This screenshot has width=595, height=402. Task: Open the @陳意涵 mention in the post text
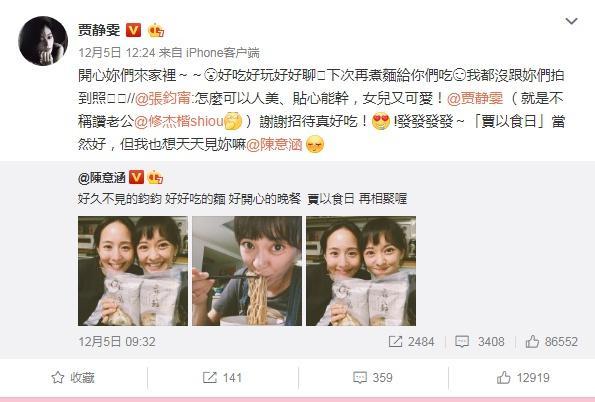pyautogui.click(x=274, y=145)
